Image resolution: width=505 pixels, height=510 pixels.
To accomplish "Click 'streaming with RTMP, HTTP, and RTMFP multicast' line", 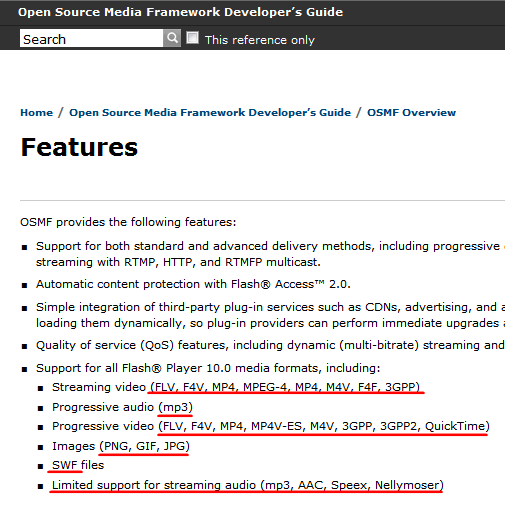I will coord(178,262).
